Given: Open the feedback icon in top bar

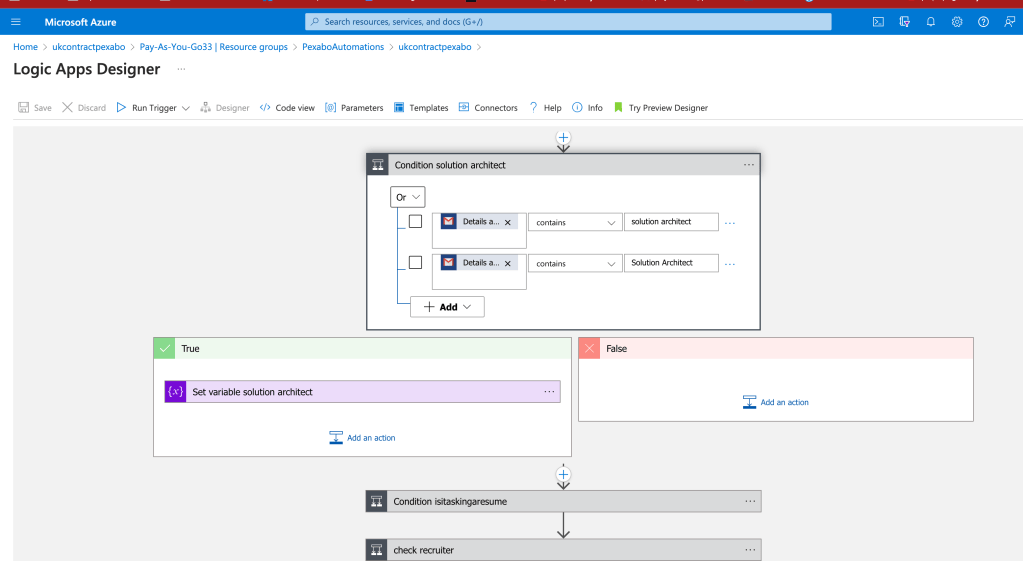Looking at the screenshot, I should [1009, 22].
